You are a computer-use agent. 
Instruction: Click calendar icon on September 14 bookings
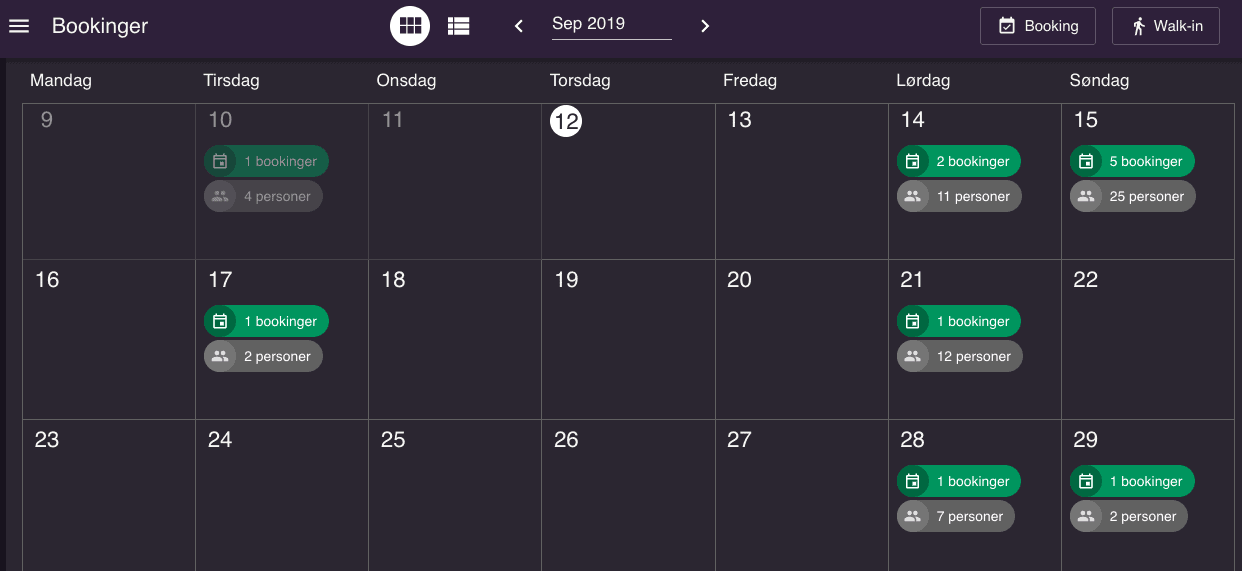coord(912,161)
